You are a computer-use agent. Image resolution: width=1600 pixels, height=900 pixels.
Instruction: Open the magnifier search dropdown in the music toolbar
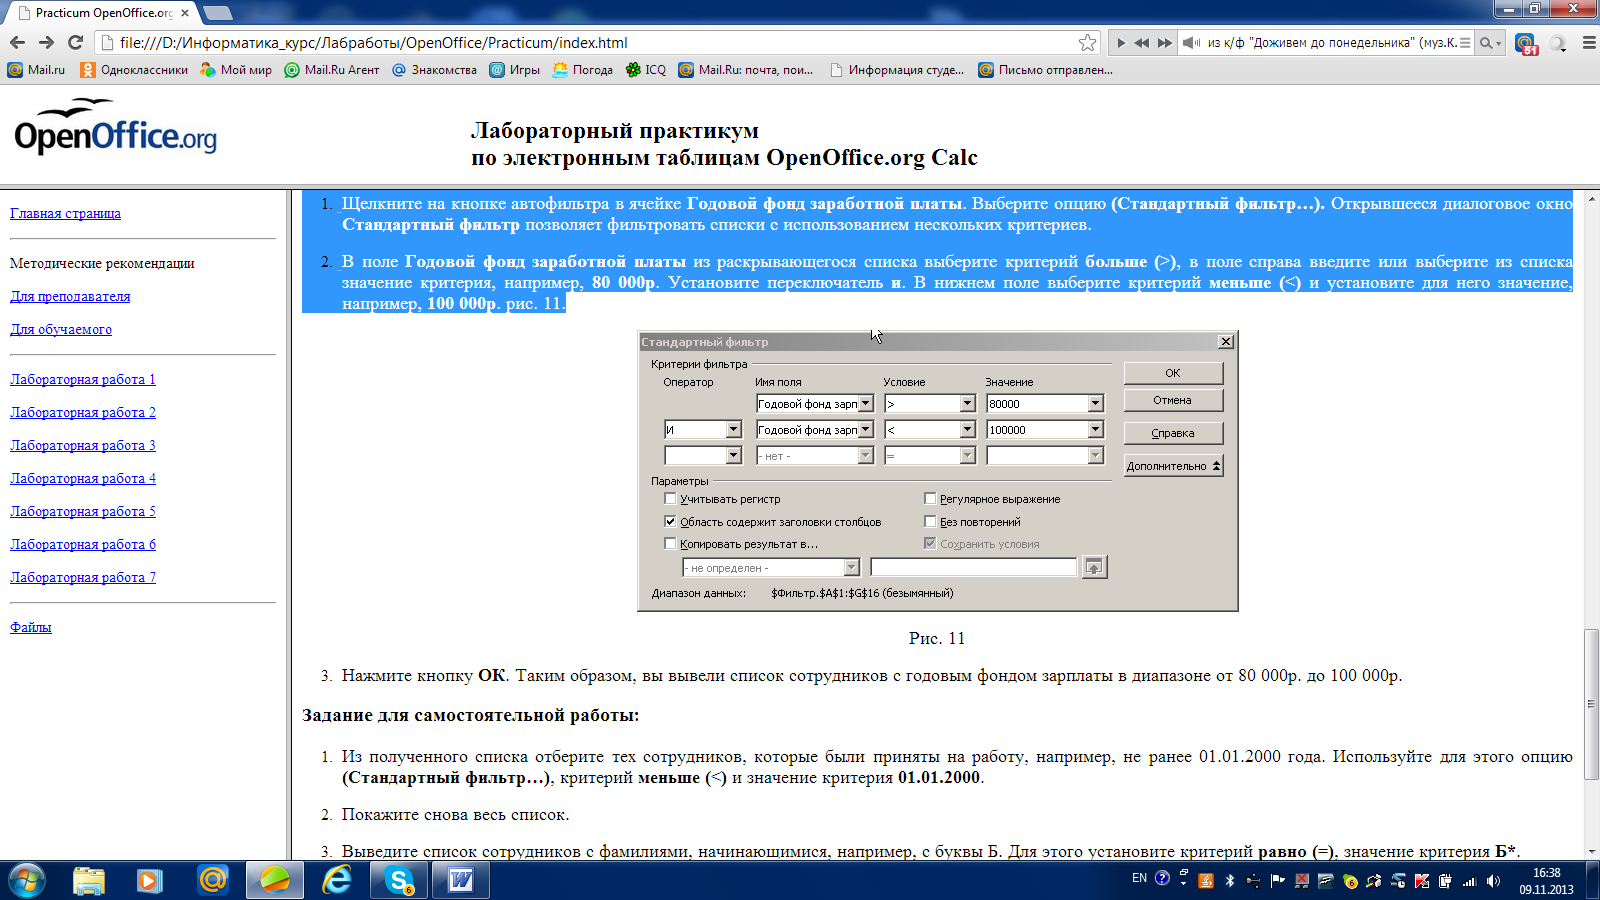point(1490,43)
